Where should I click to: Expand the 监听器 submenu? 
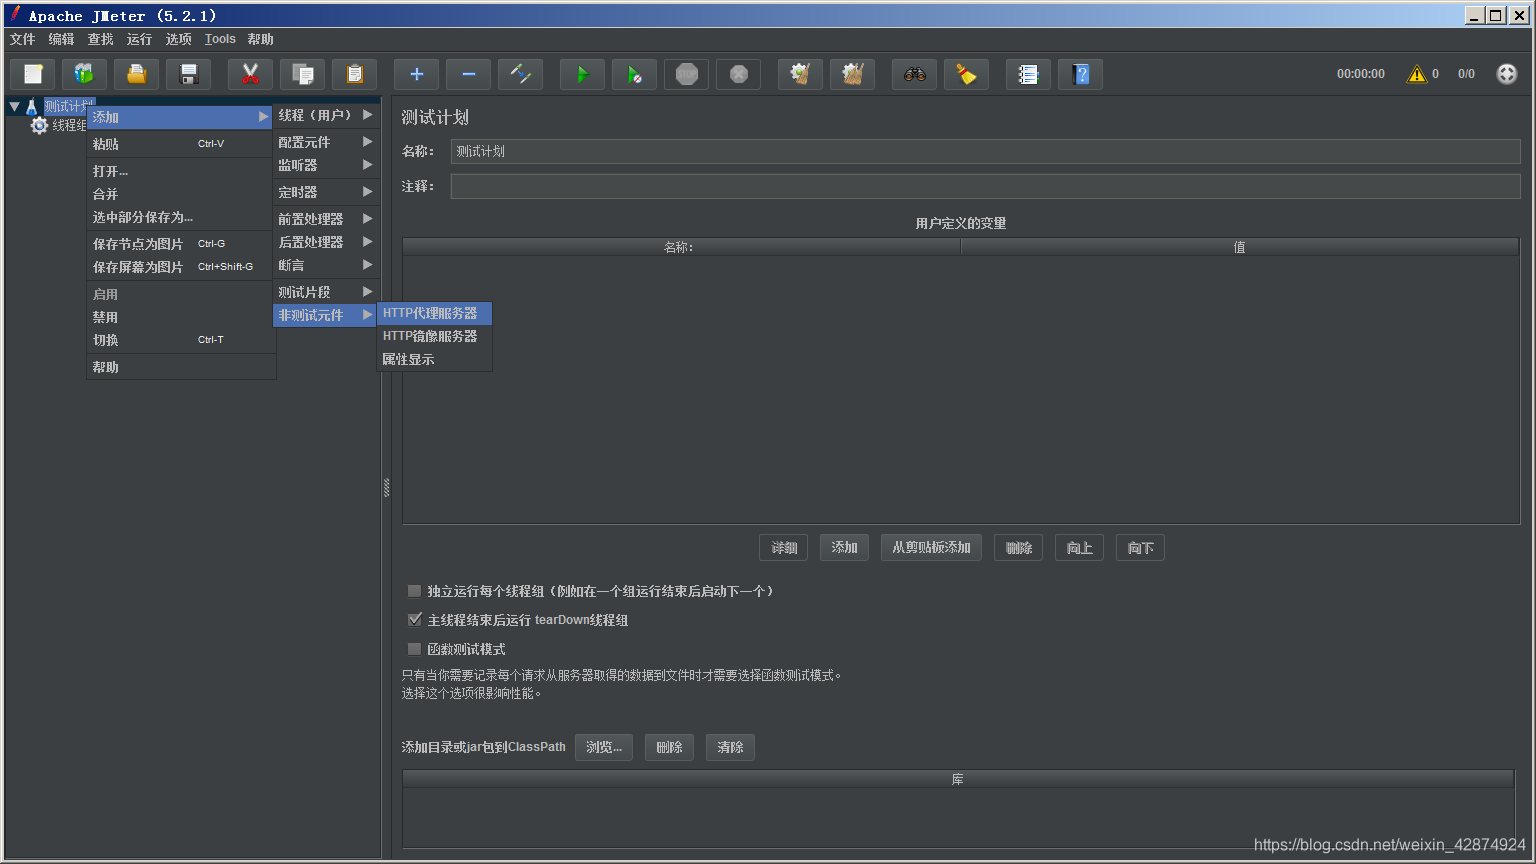pyautogui.click(x=325, y=165)
